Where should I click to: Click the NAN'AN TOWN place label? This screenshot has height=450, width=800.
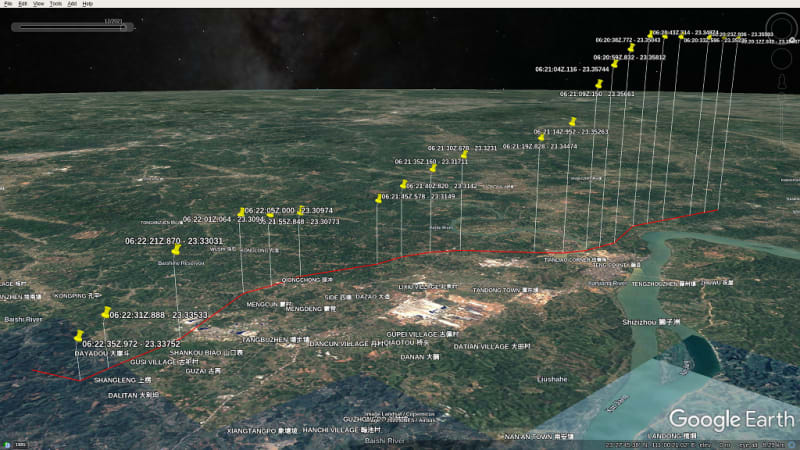[539, 437]
